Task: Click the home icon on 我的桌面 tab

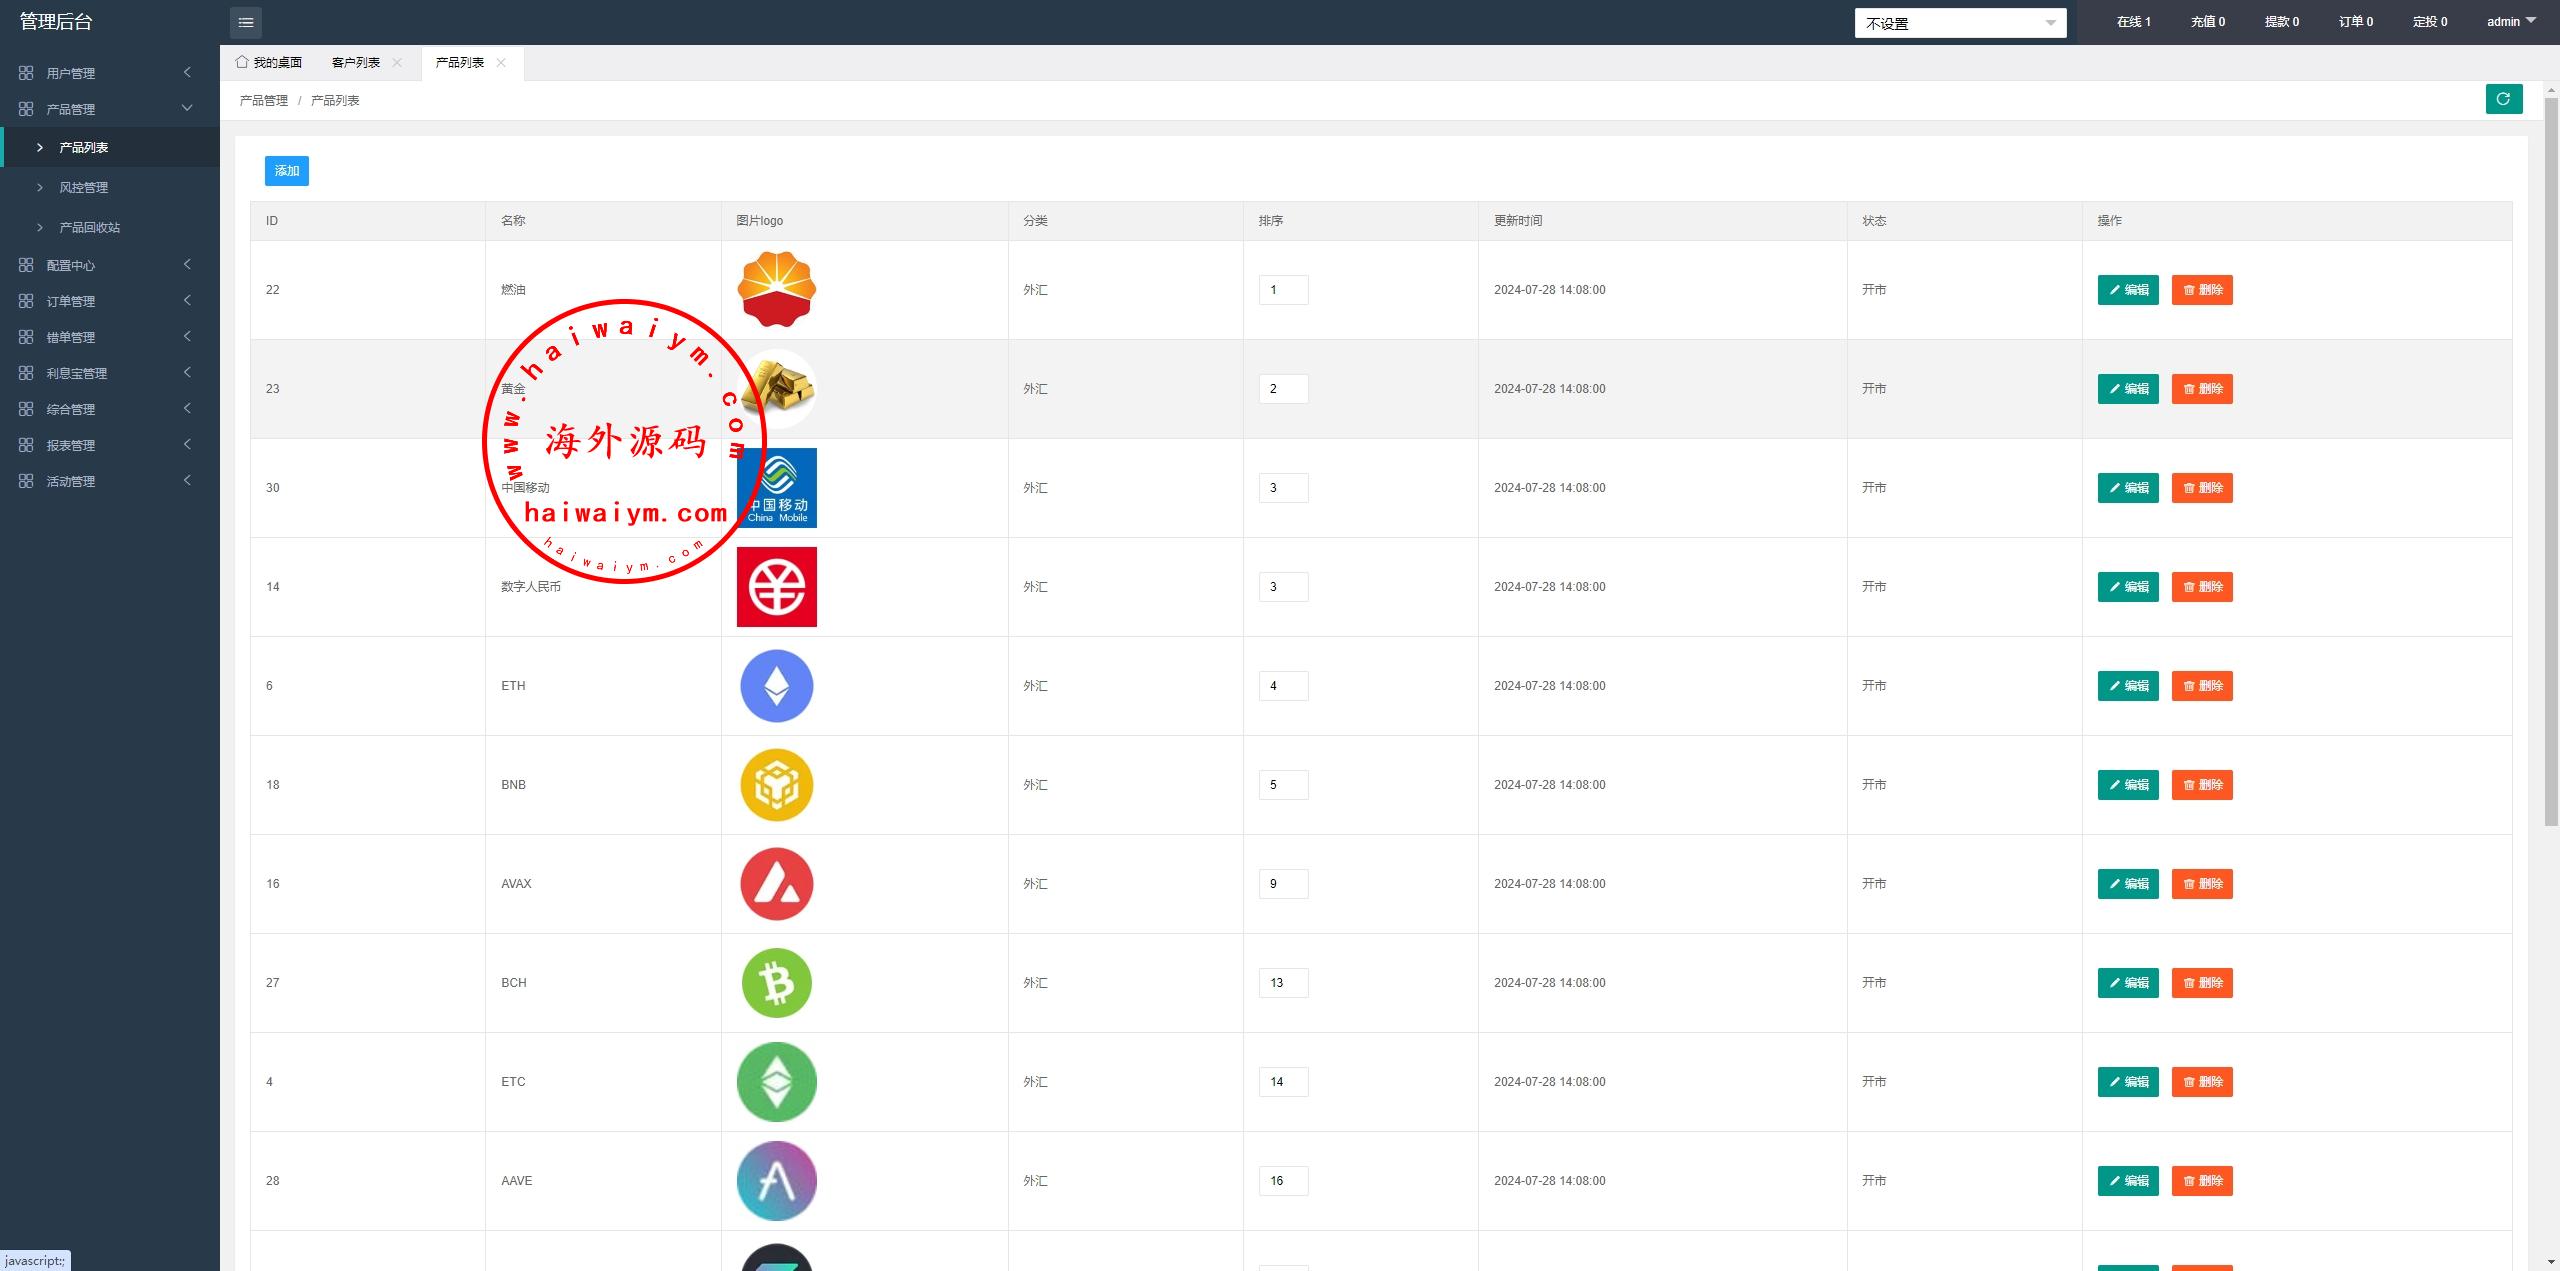Action: pos(242,62)
